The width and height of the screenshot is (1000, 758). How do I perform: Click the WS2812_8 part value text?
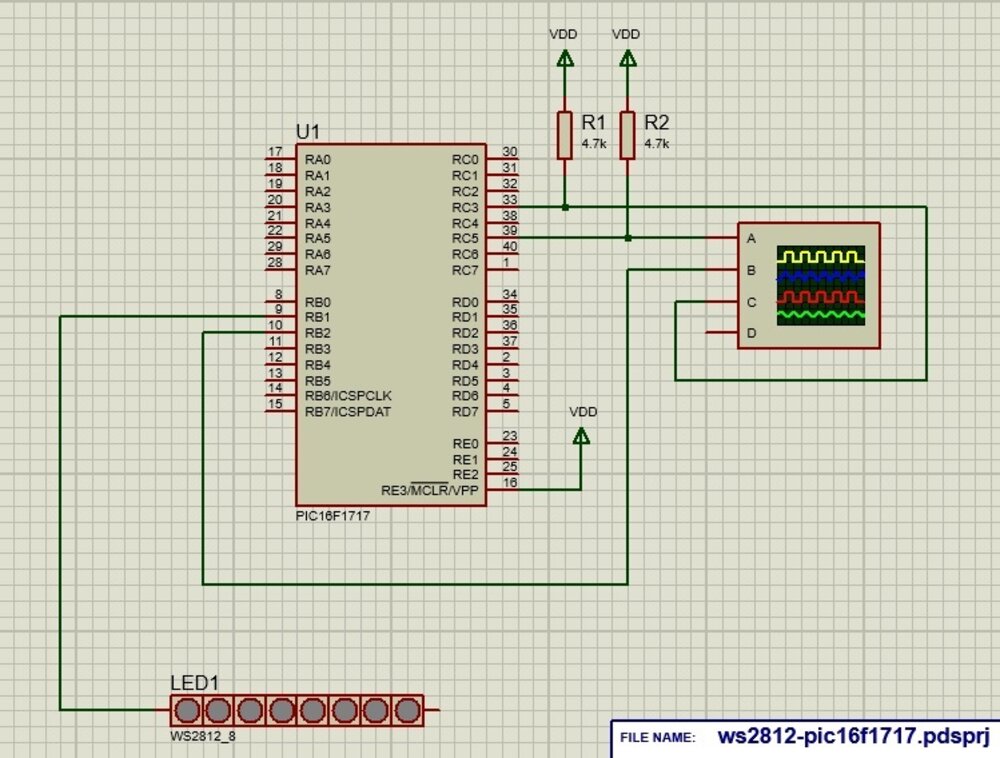[203, 736]
